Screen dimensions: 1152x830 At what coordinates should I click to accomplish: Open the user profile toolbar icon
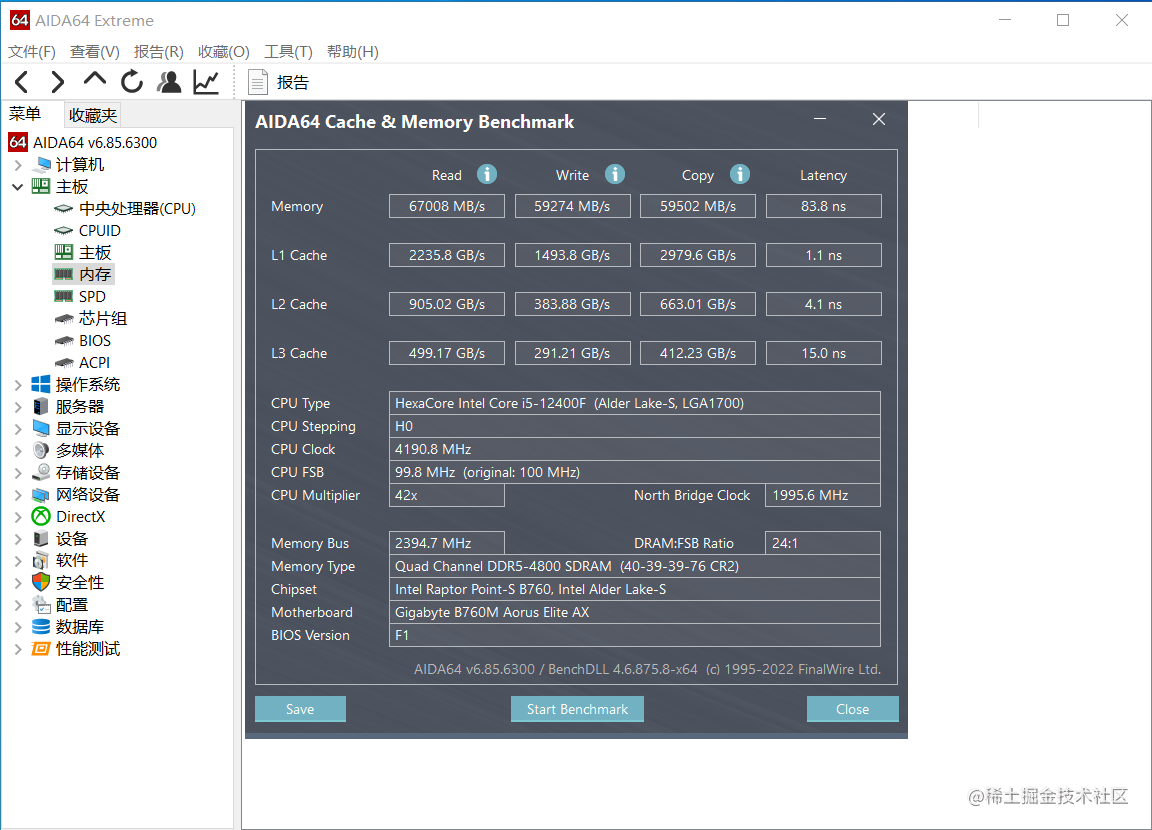[169, 82]
